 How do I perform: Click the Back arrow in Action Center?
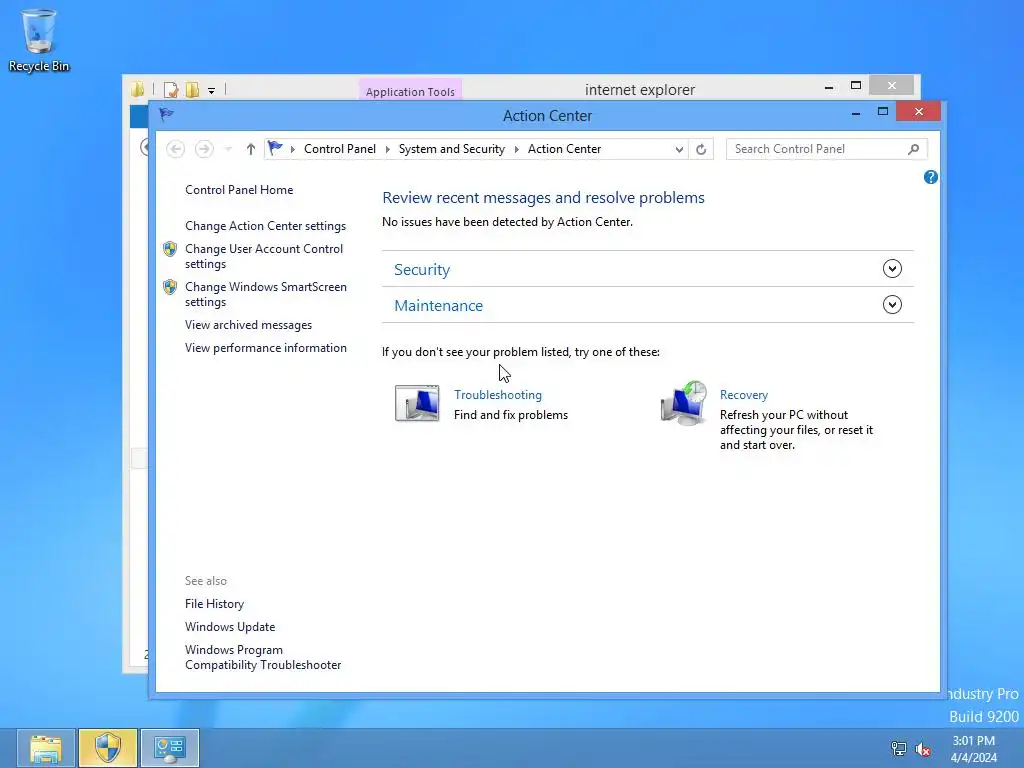pos(175,149)
